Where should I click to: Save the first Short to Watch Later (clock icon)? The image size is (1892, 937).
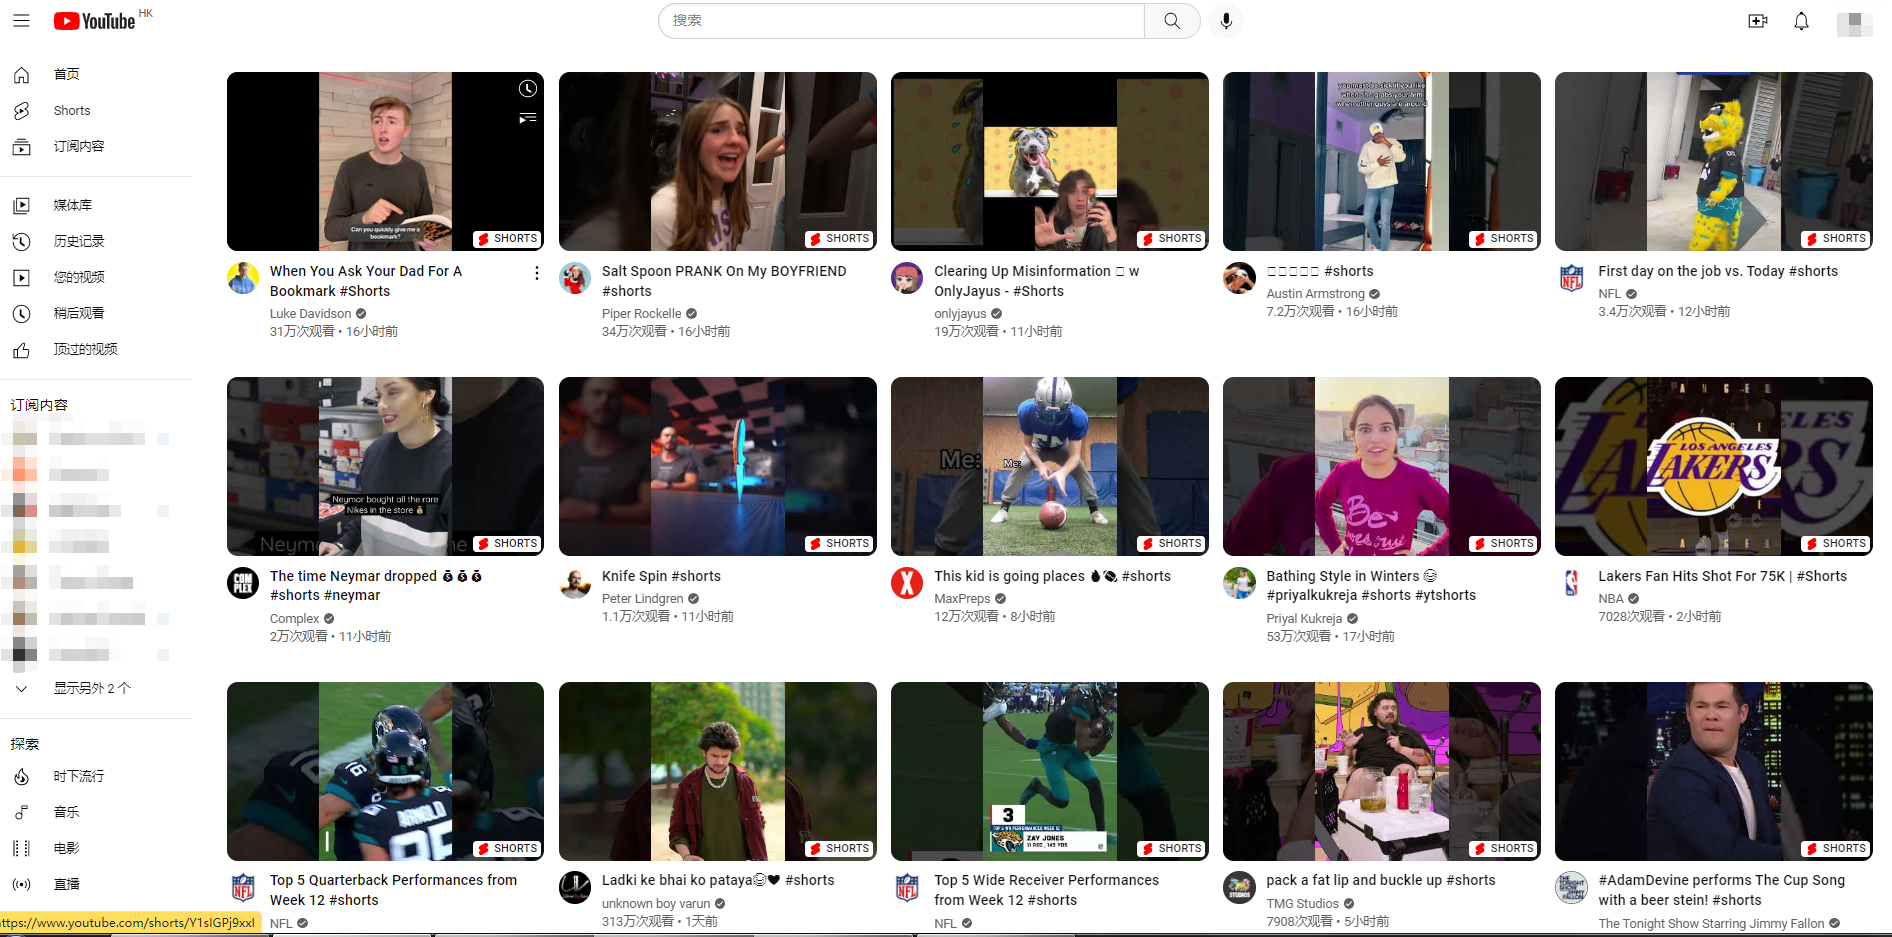(527, 88)
